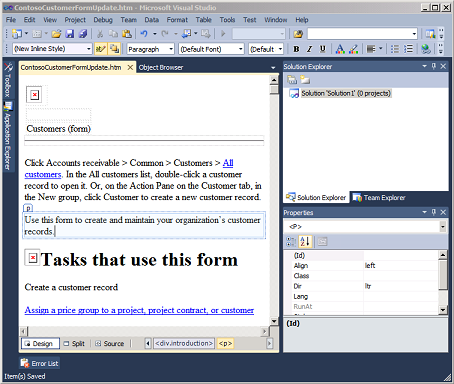This screenshot has height=384, width=454.
Task: Click the Copy icon in the toolbar
Action: click(113, 34)
